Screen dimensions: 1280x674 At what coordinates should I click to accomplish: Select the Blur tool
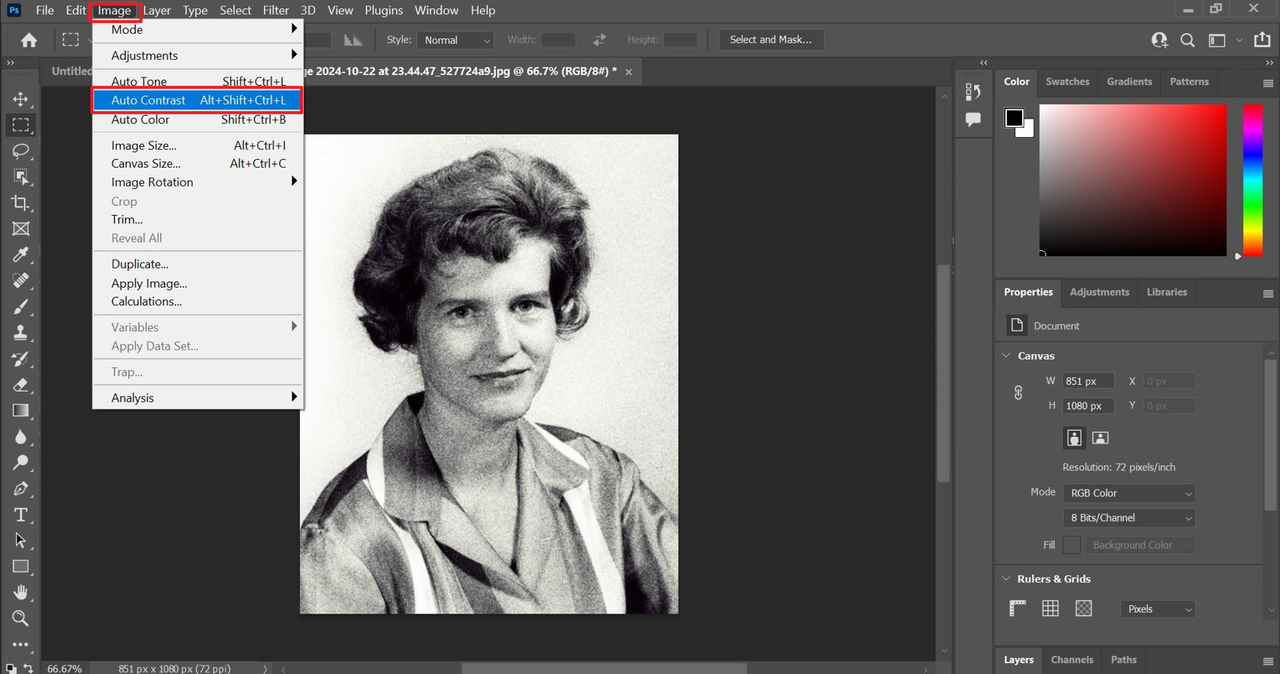pyautogui.click(x=20, y=437)
